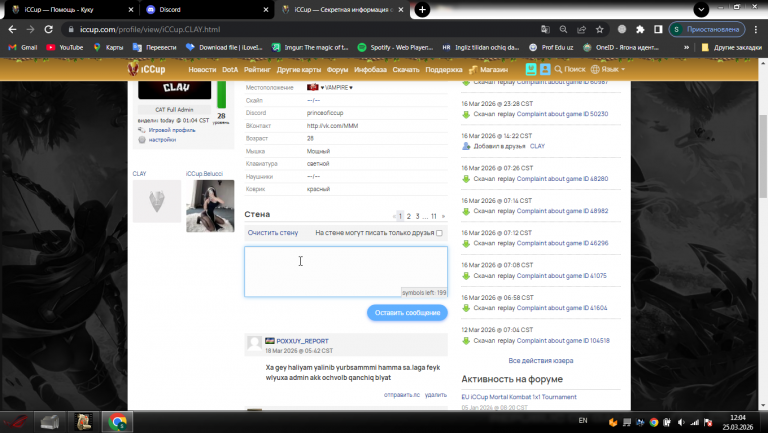The width and height of the screenshot is (768, 433).
Task: Open the Перевести bookmark
Action: tap(154, 48)
